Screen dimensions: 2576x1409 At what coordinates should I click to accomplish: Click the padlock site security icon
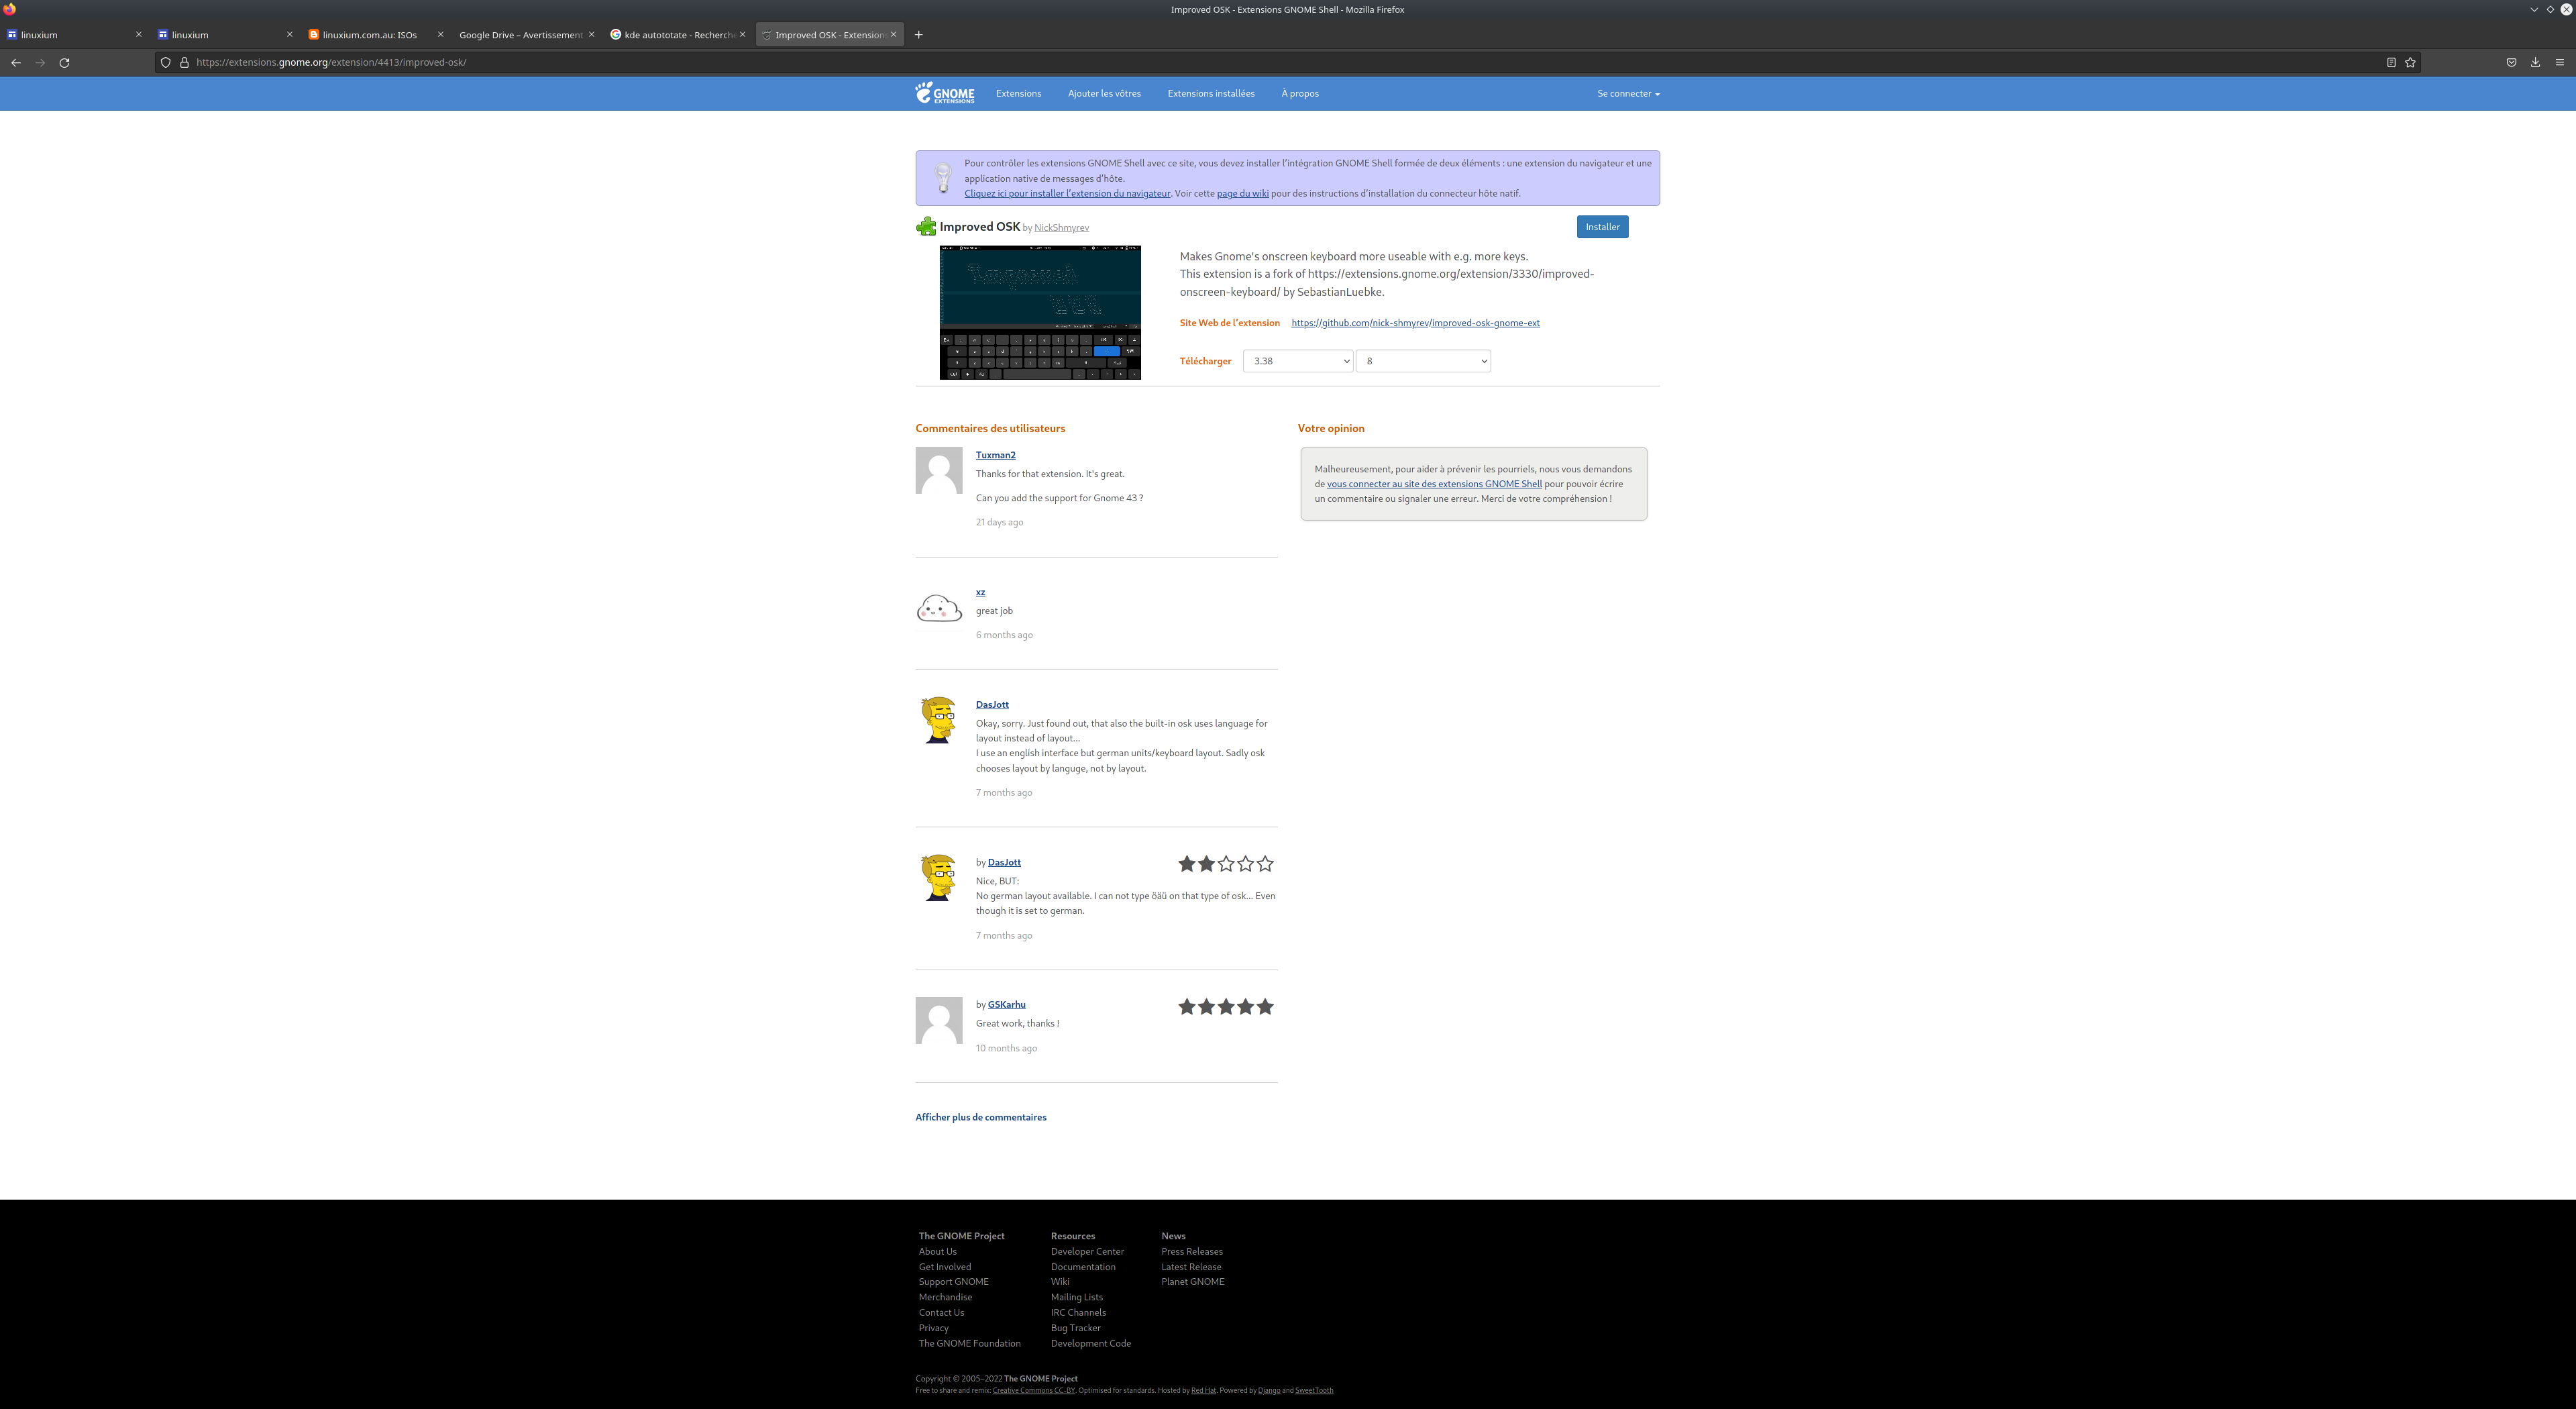[x=184, y=62]
